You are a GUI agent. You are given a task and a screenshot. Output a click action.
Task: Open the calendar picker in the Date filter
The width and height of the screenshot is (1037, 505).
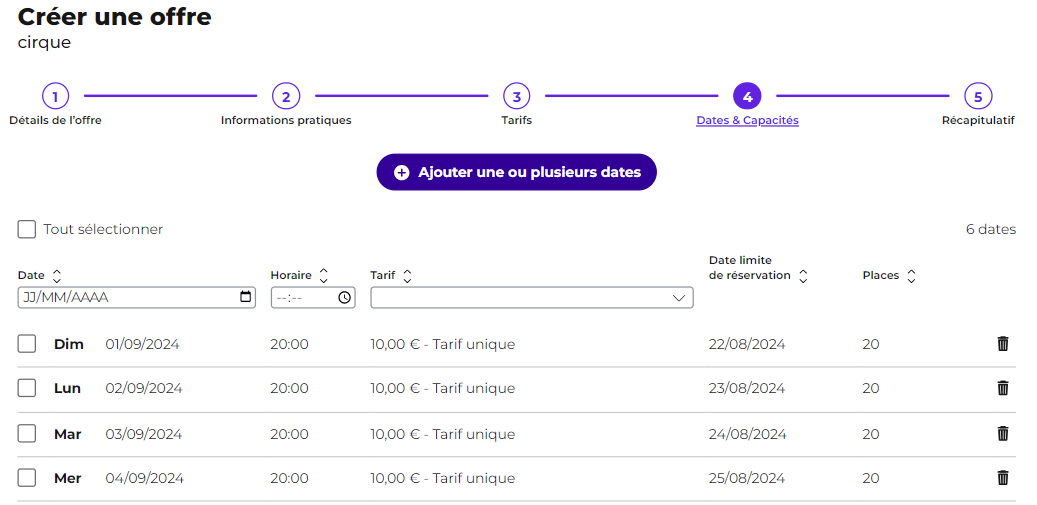pyautogui.click(x=245, y=297)
